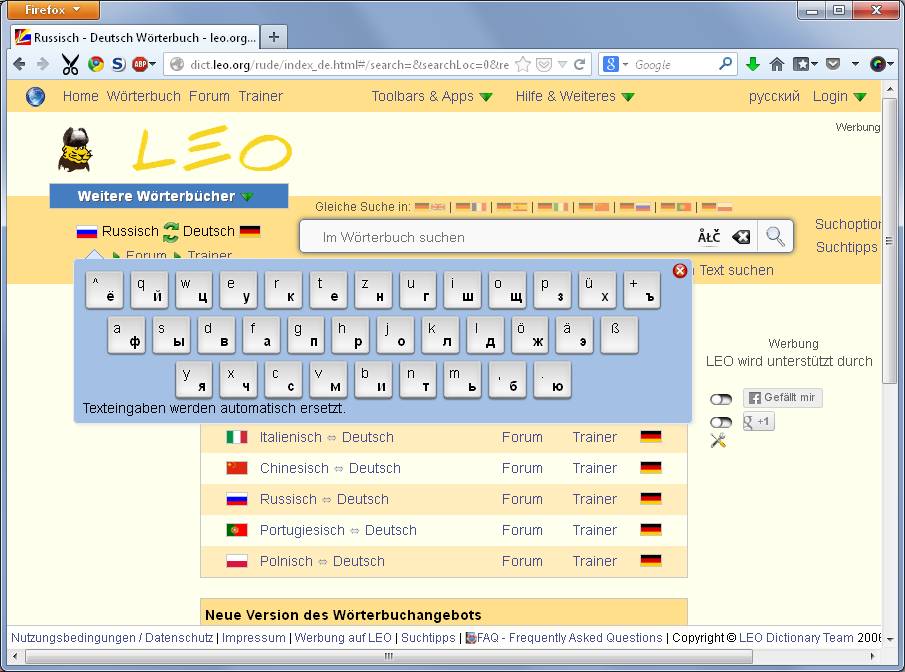Enable the Google +1 toggle
Image resolution: width=905 pixels, height=672 pixels.
(x=721, y=421)
